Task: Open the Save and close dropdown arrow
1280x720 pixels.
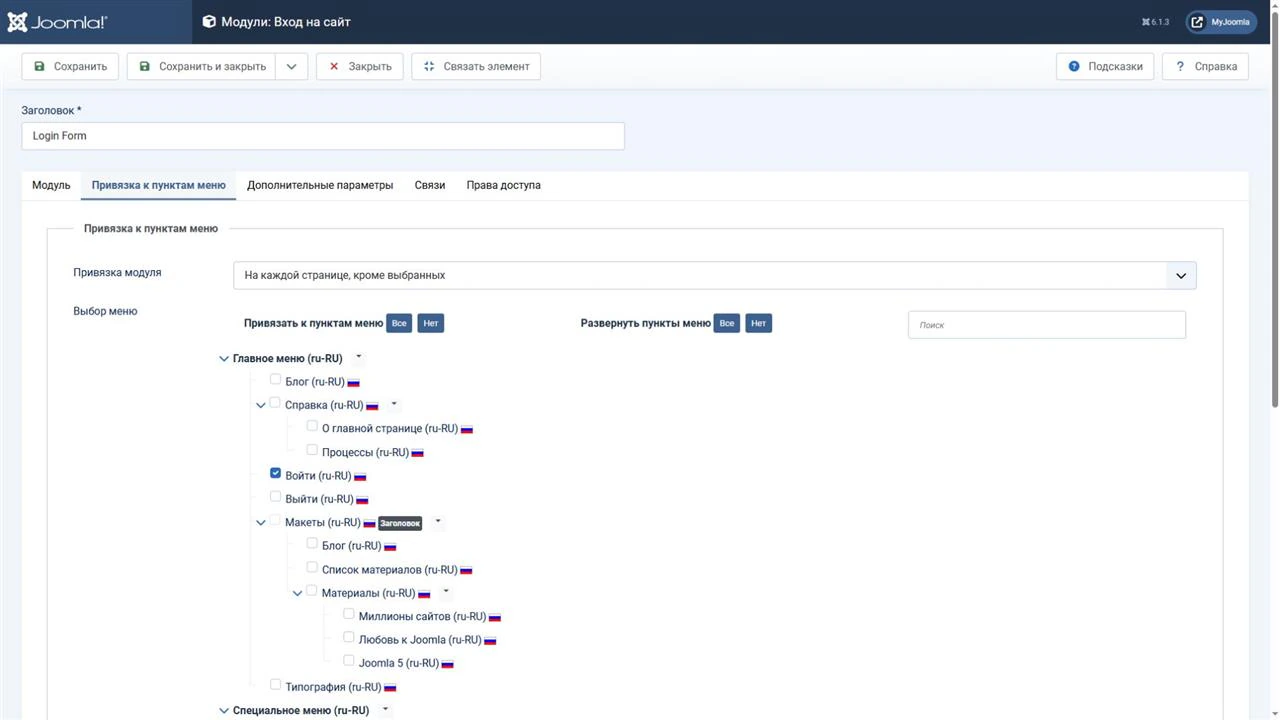Action: 291,67
